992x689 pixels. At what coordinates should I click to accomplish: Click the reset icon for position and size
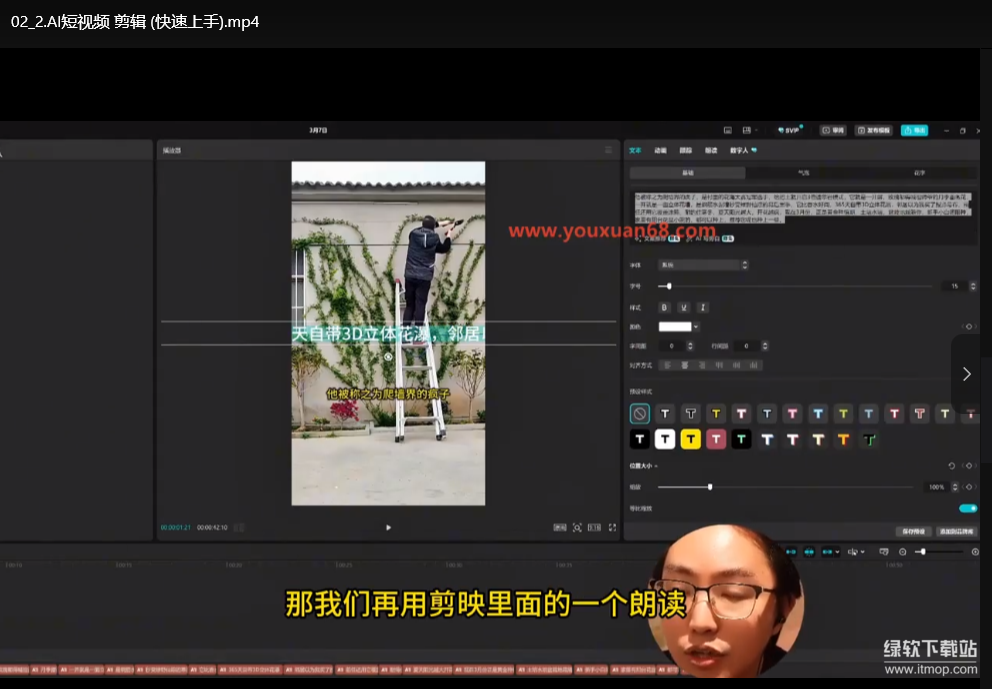[x=951, y=466]
